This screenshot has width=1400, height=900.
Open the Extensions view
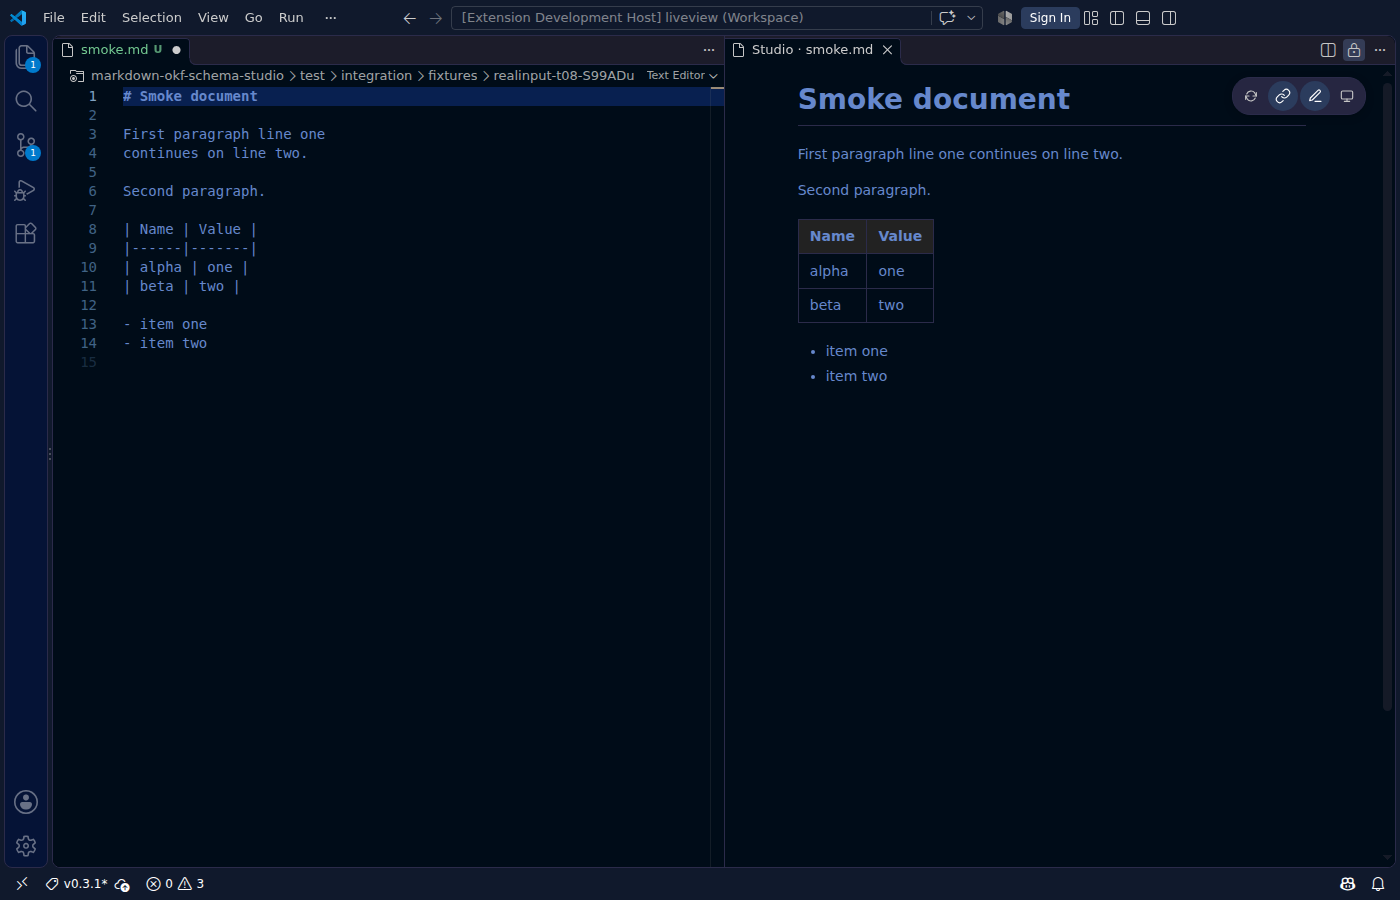point(26,233)
